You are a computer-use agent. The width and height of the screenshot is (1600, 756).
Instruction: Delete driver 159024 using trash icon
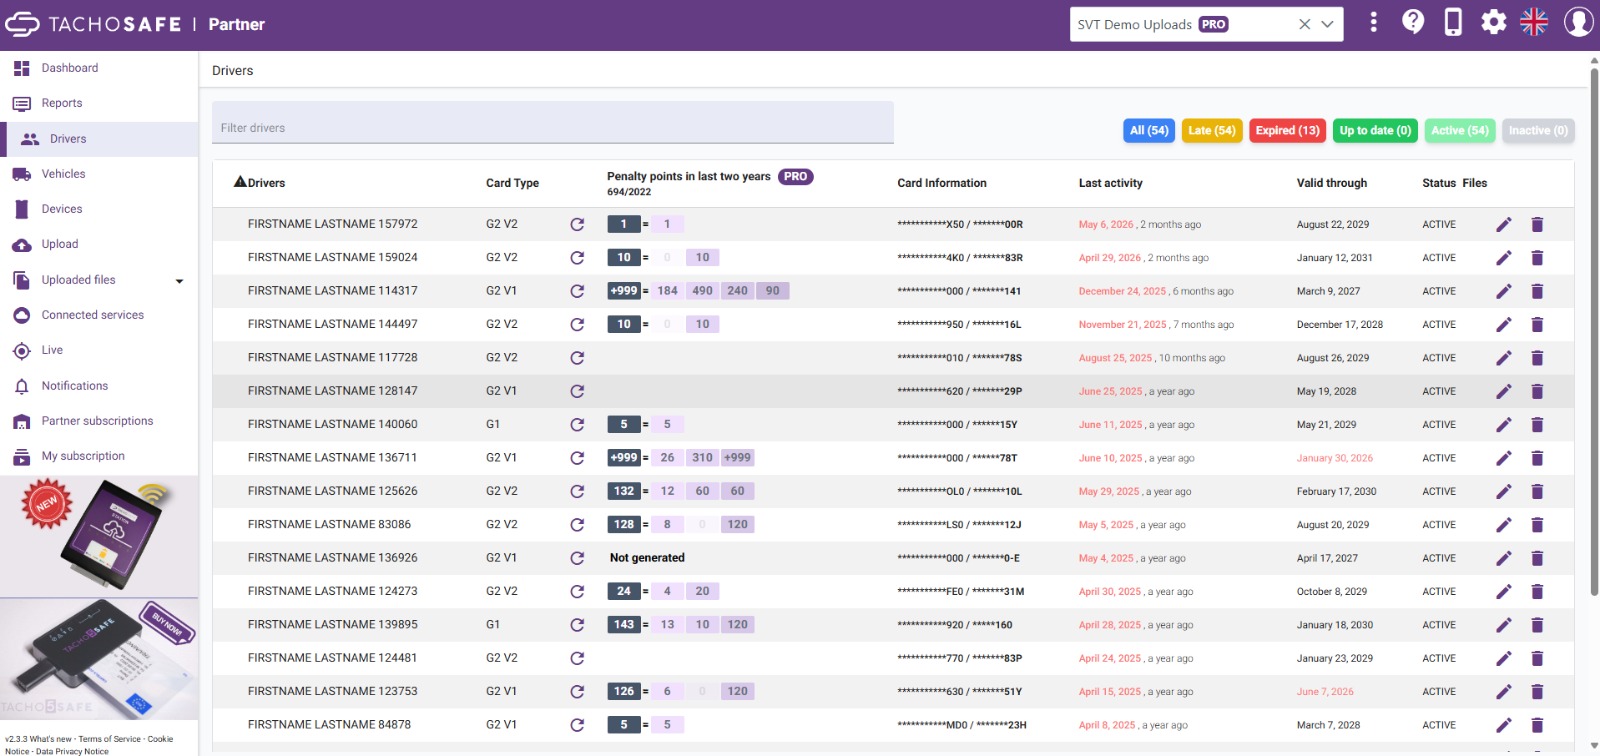[x=1537, y=258]
